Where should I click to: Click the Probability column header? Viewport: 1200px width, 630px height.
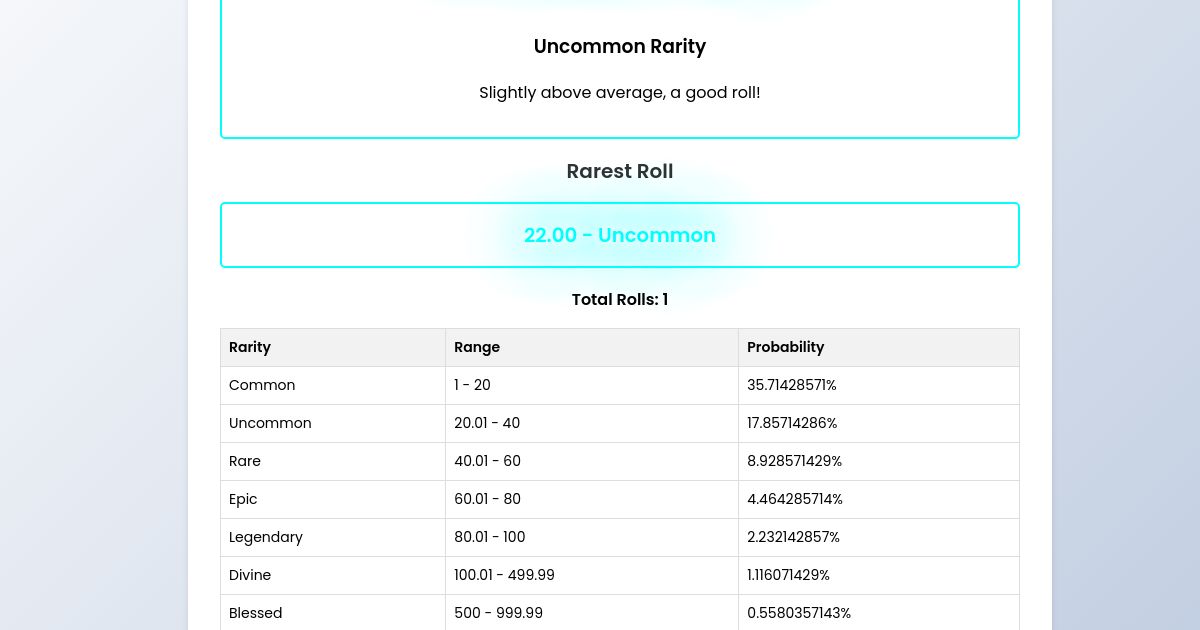pyautogui.click(x=785, y=347)
